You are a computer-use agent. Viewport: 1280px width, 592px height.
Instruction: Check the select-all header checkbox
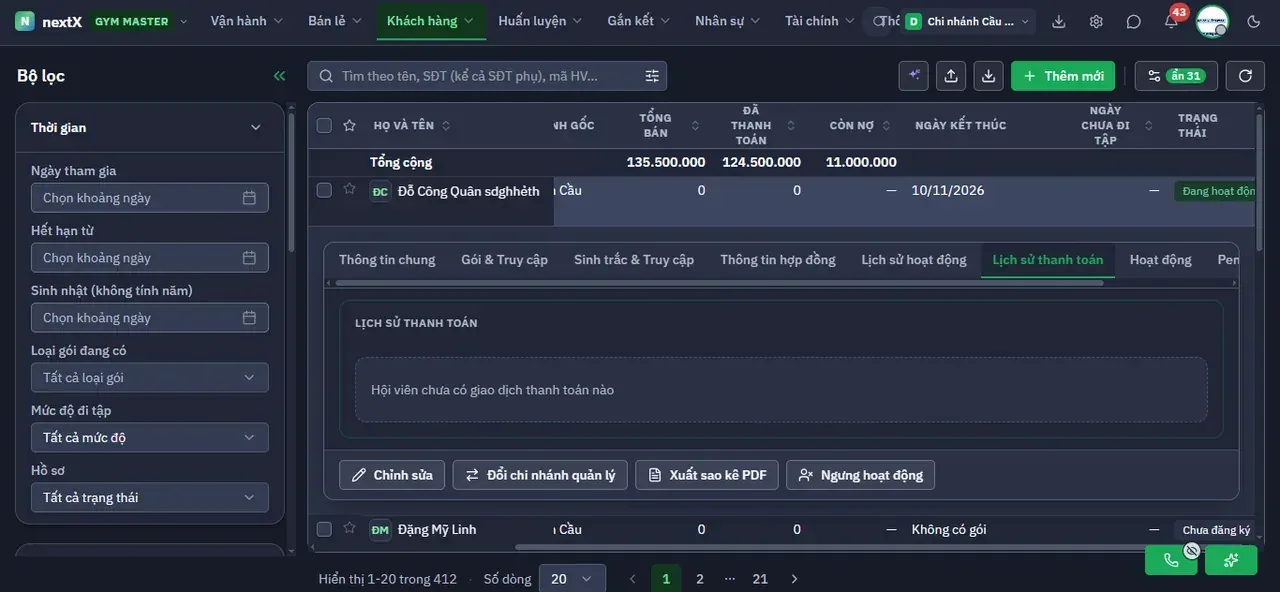pos(324,125)
